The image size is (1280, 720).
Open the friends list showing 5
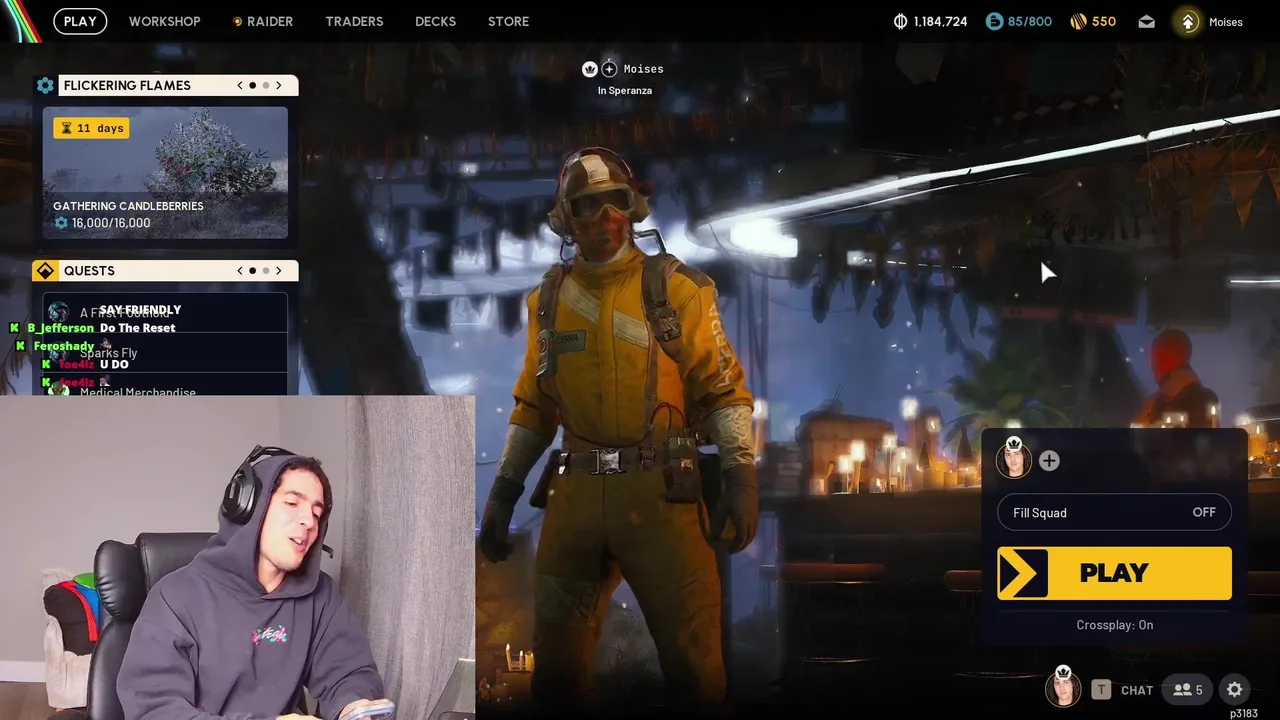click(1188, 689)
